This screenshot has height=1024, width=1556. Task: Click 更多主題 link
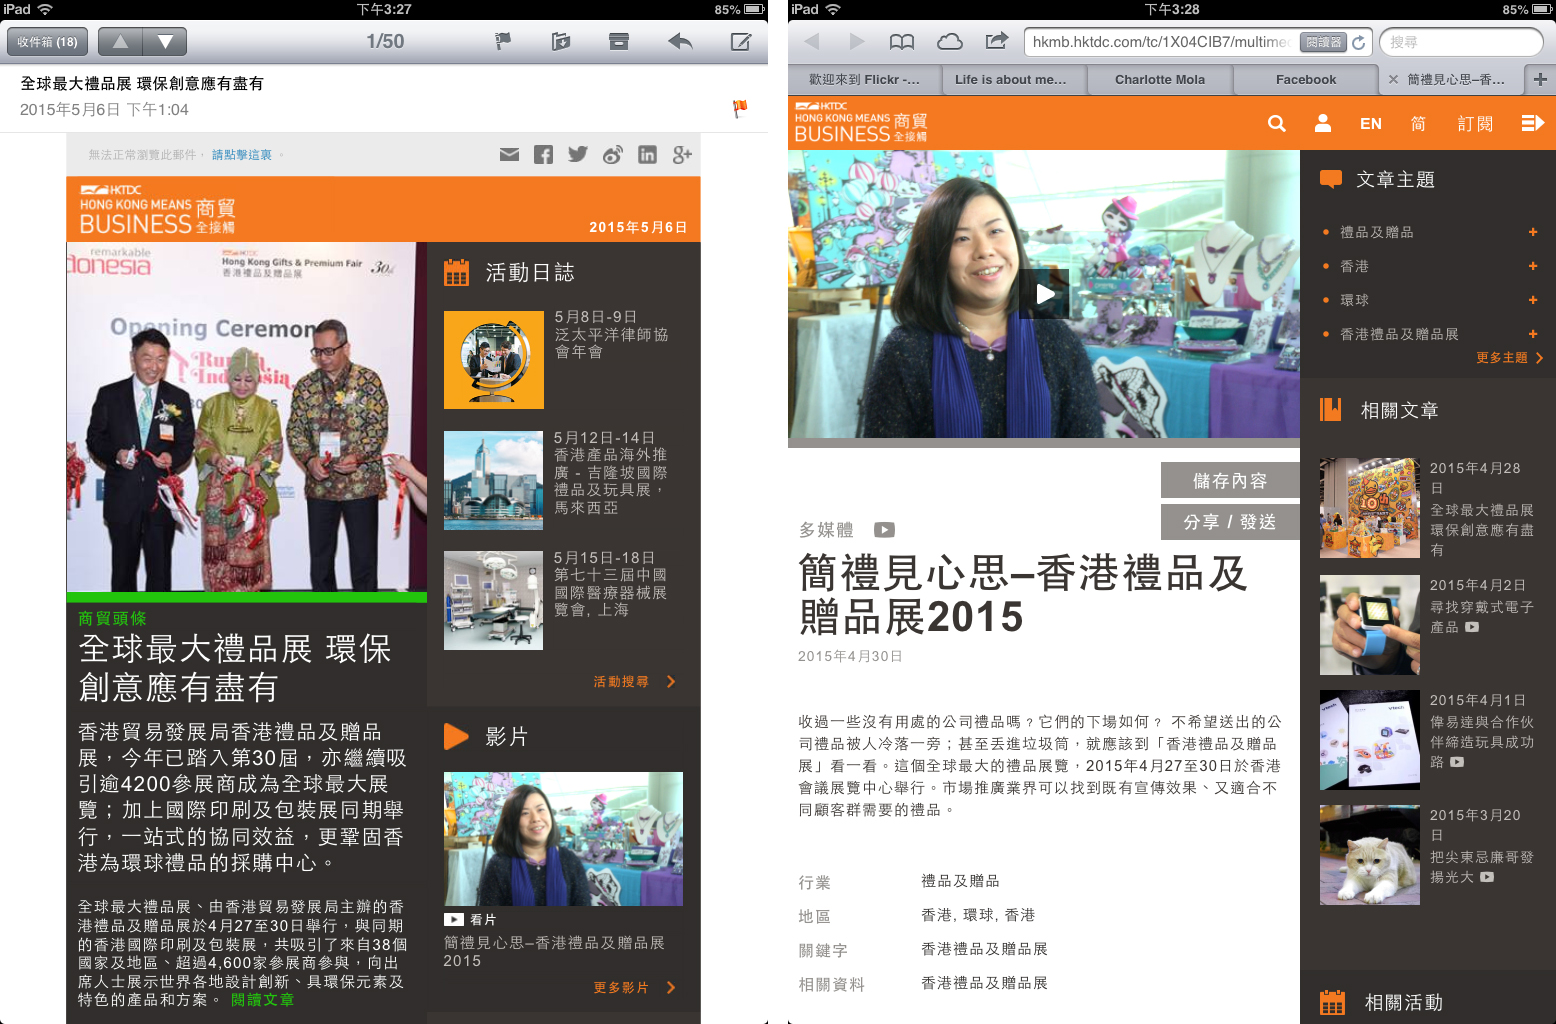(1509, 357)
